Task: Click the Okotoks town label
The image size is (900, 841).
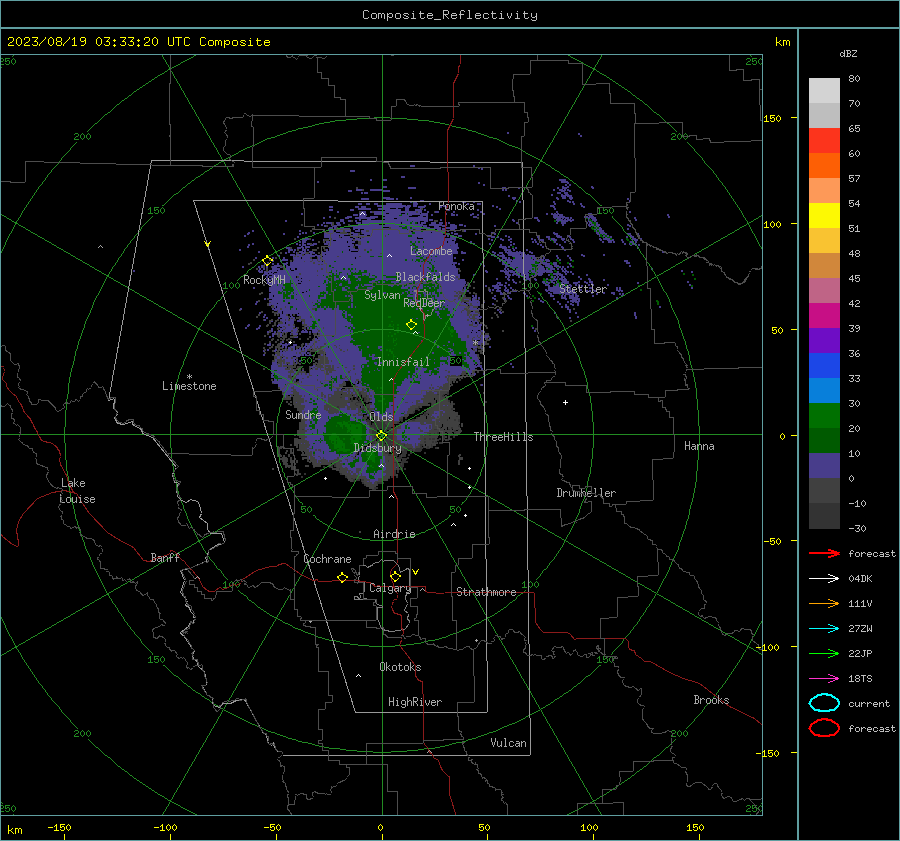Action: (400, 667)
